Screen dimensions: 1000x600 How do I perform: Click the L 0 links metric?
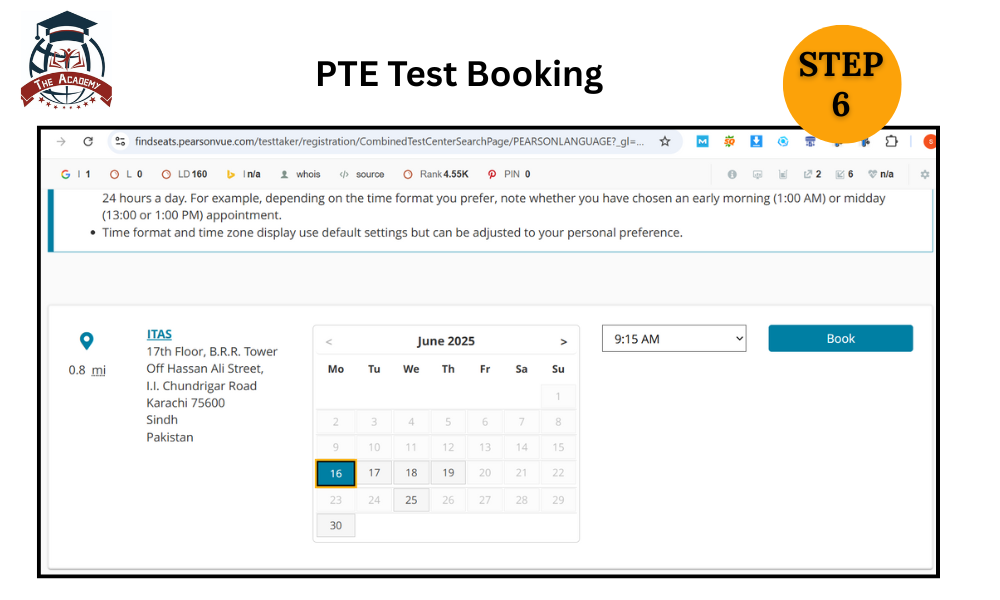pos(126,174)
